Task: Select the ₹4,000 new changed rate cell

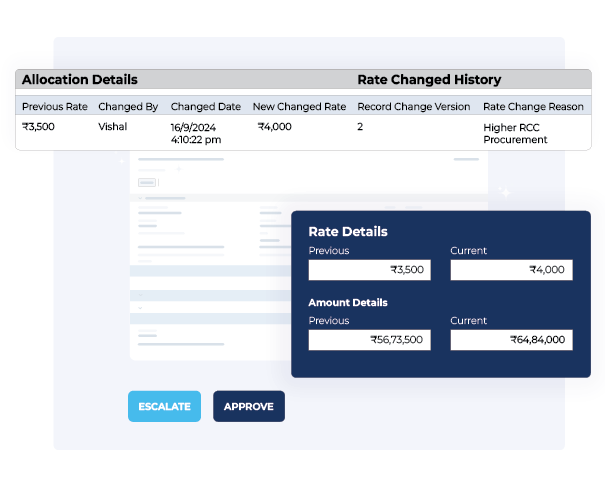Action: pyautogui.click(x=275, y=127)
